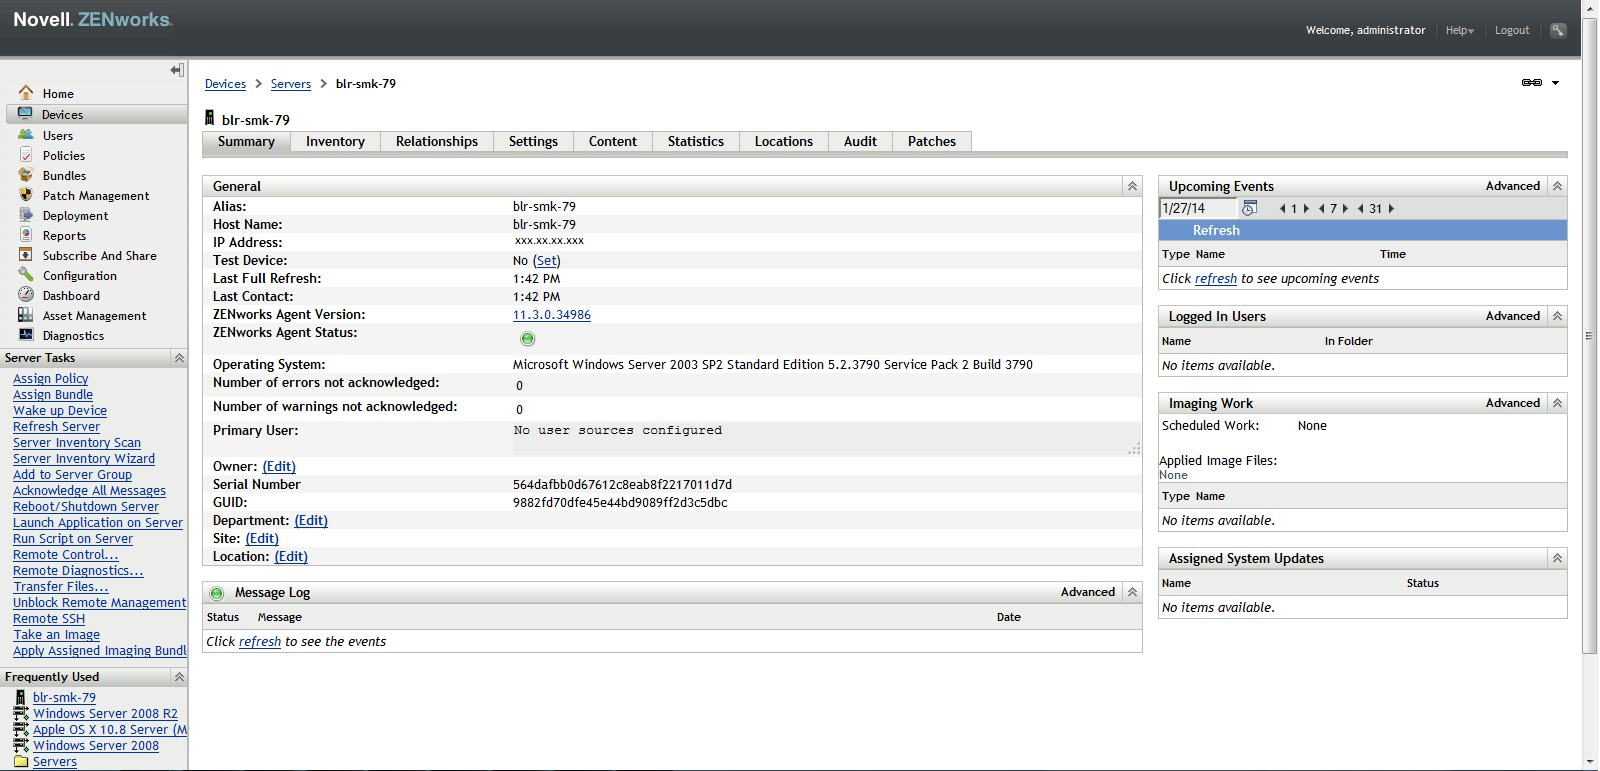Viewport: 1600px width, 771px height.
Task: Click the Asset Management icon
Action: (x=26, y=315)
